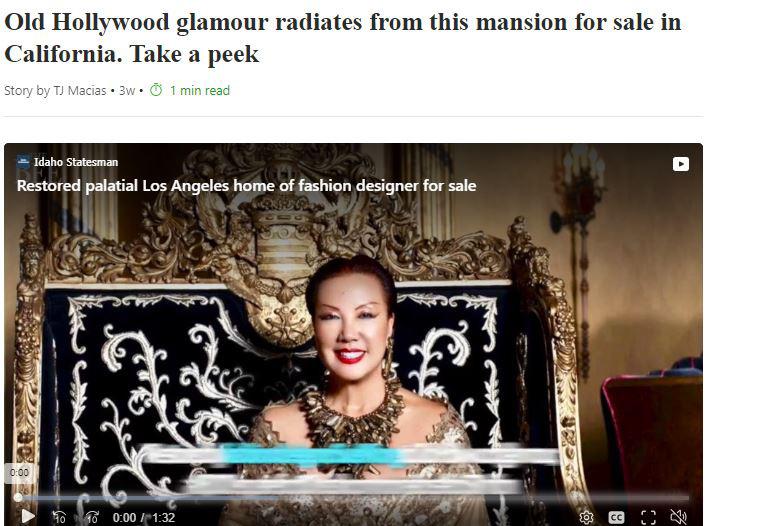Click the Idaho Statesman logo icon
Image resolution: width=776 pixels, height=526 pixels.
click(x=23, y=162)
